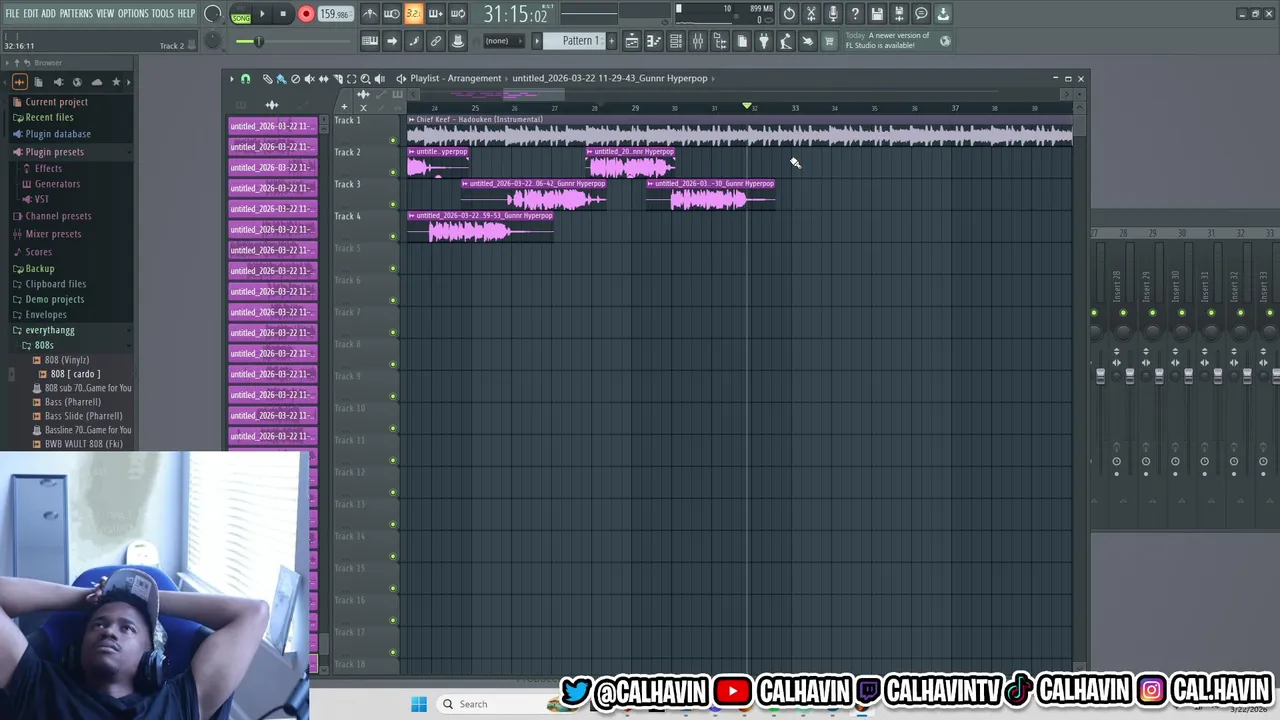Viewport: 1280px width, 720px height.
Task: Collapse the 808s folder in browser
Action: pyautogui.click(x=44, y=345)
